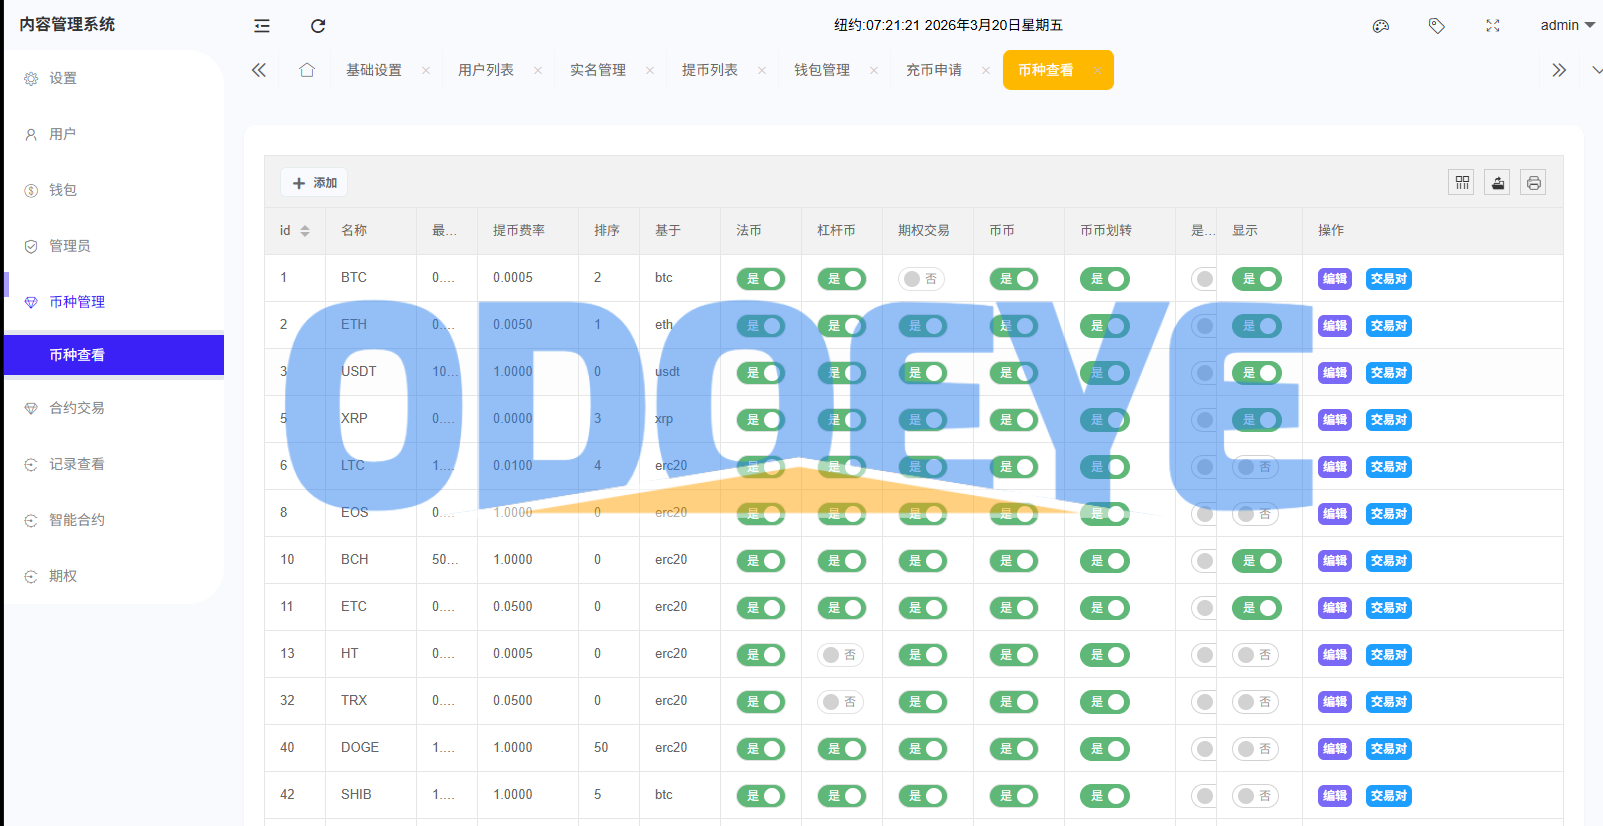Switch to the 实名管理 tab
Viewport: 1603px width, 826px height.
pyautogui.click(x=598, y=70)
